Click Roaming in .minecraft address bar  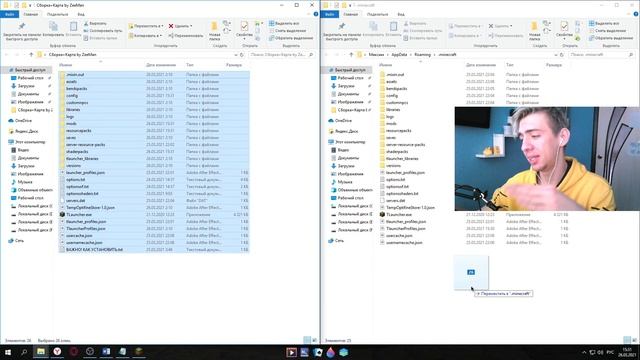tap(422, 54)
